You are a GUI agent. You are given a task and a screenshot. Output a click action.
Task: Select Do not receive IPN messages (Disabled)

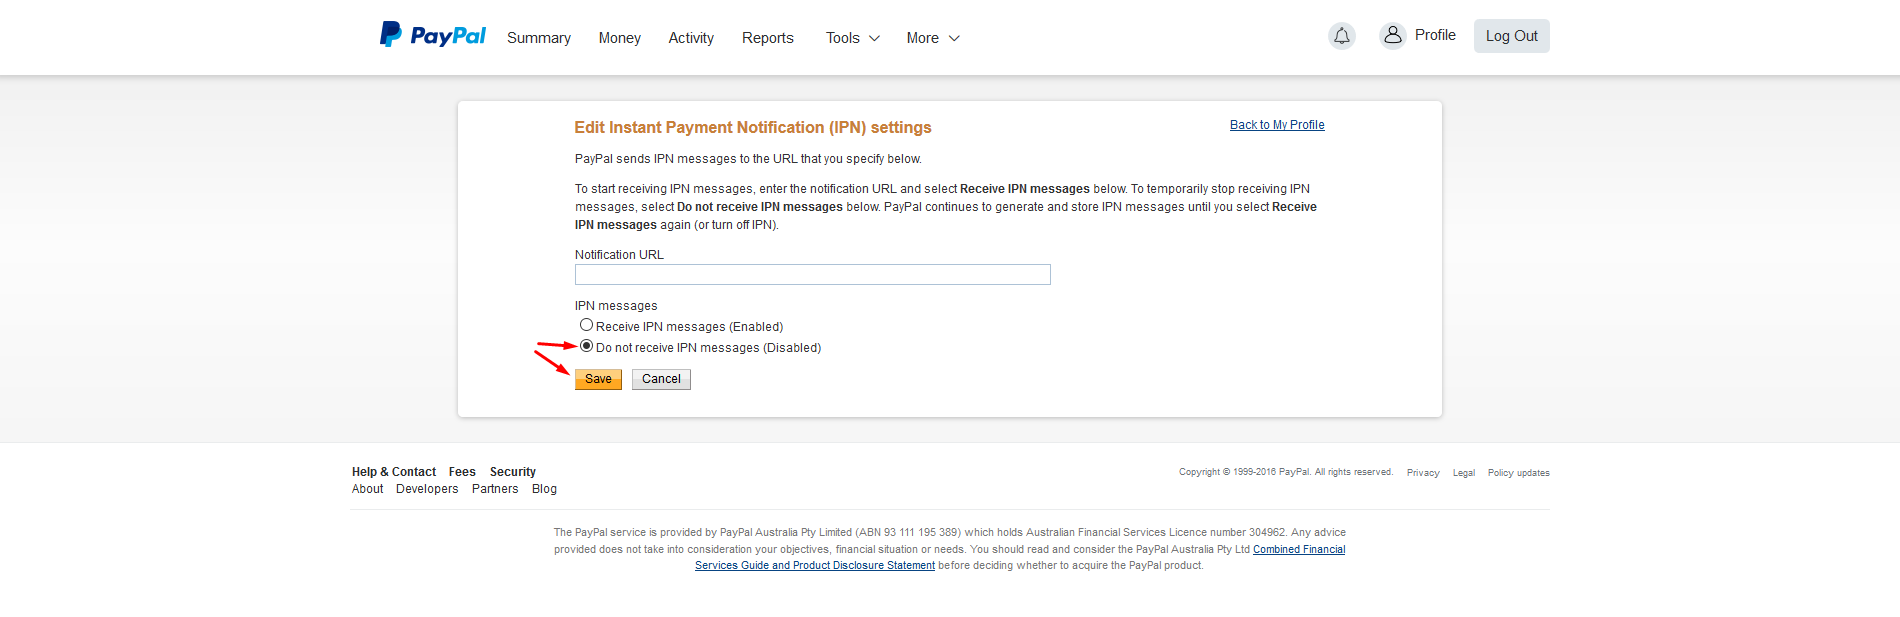point(587,346)
